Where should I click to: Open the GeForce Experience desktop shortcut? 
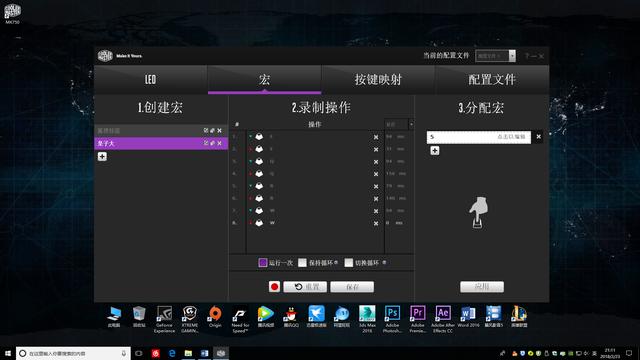pyautogui.click(x=164, y=319)
